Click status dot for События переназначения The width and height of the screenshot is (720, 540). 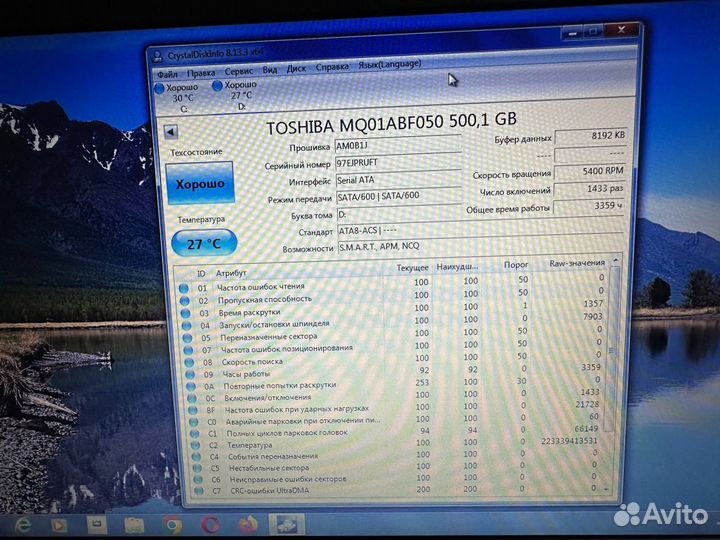(x=196, y=456)
